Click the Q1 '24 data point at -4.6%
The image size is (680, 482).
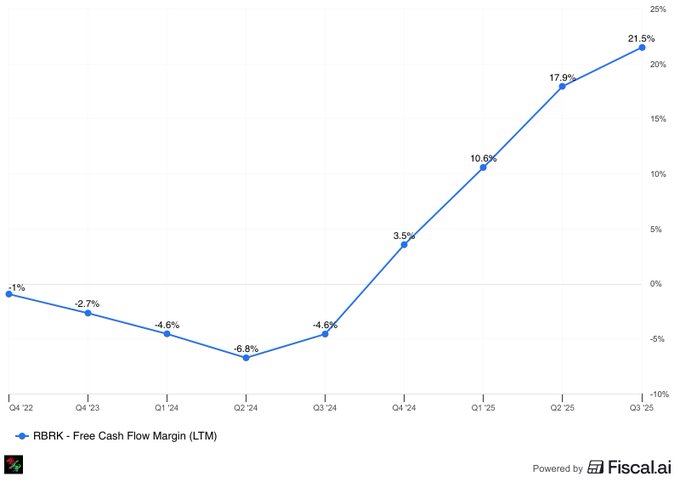167,334
